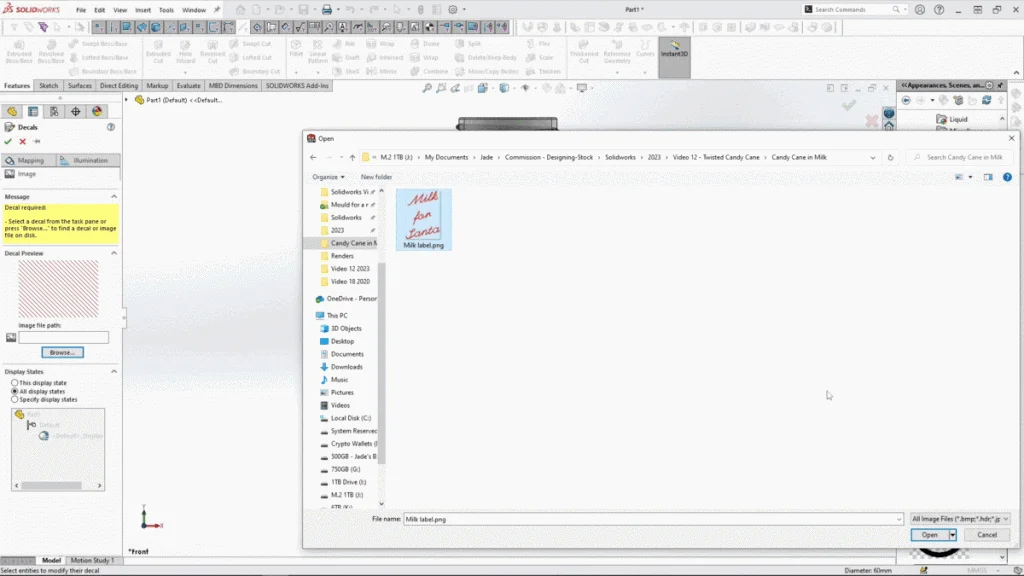
Task: Click the red X to cancel decal
Action: pyautogui.click(x=22, y=141)
